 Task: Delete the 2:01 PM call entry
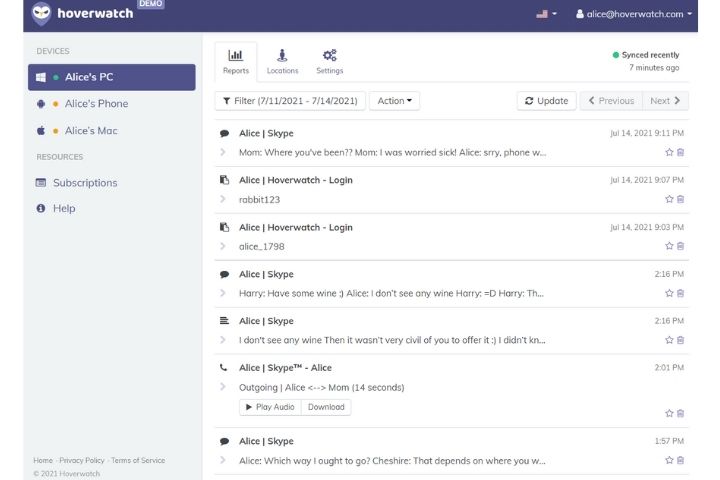pyautogui.click(x=681, y=413)
